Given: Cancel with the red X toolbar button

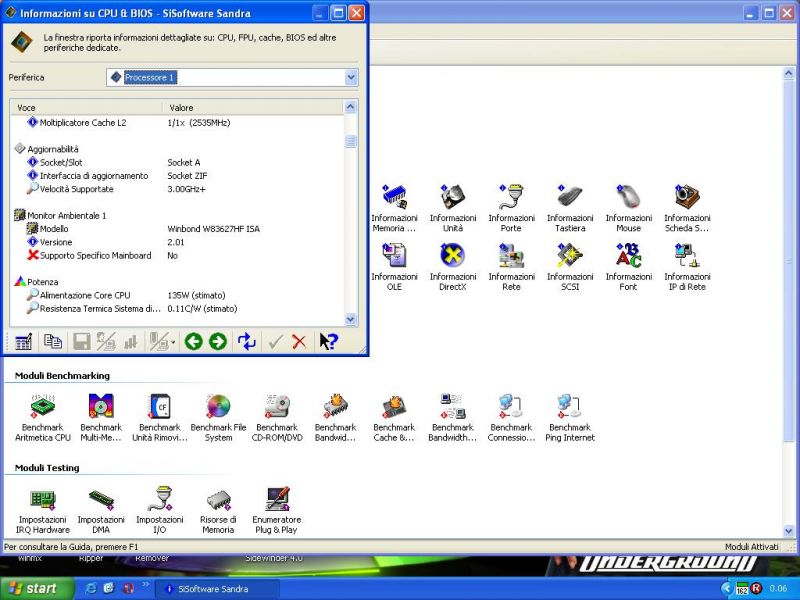Looking at the screenshot, I should (x=299, y=341).
